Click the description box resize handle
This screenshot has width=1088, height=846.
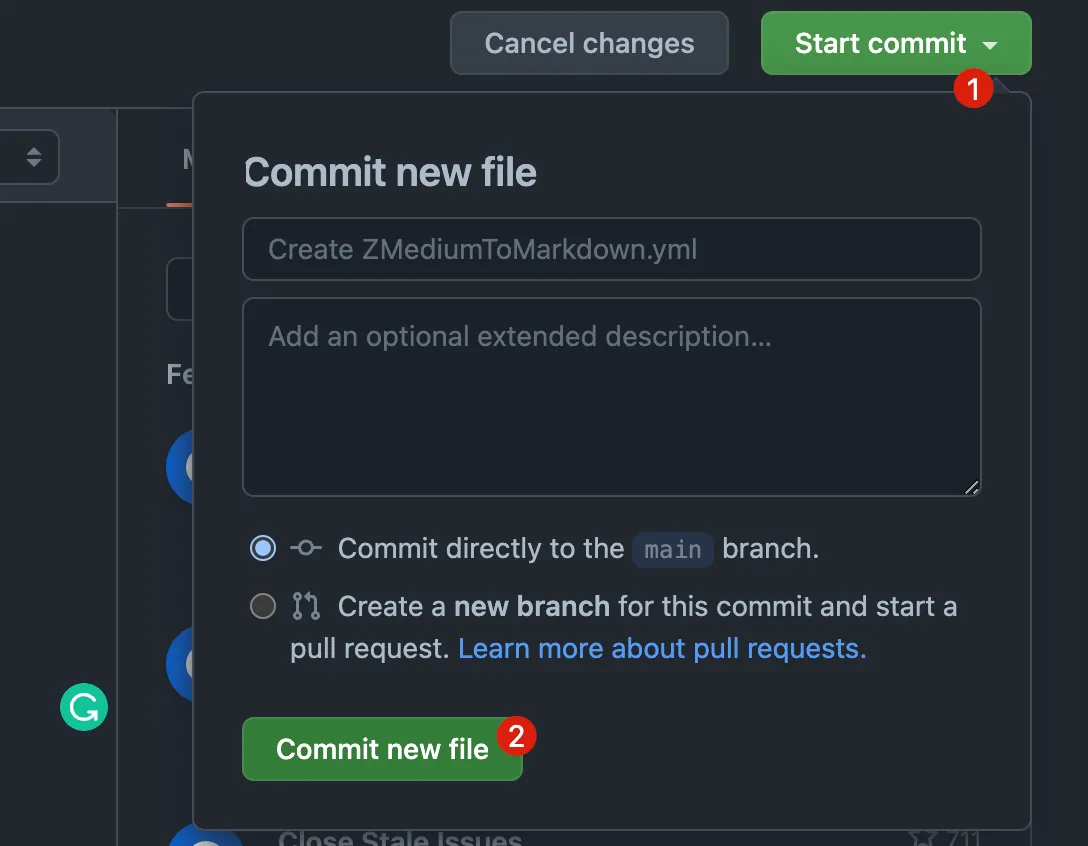972,487
